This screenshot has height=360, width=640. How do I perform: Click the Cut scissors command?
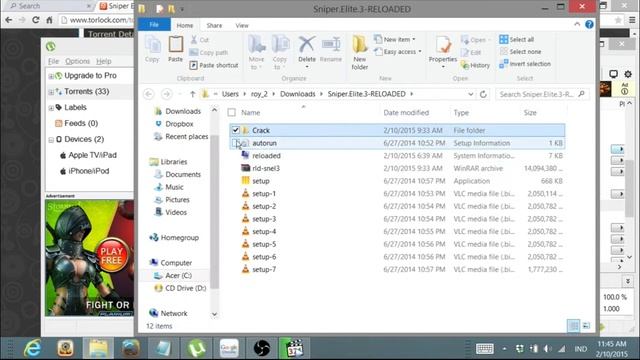(x=200, y=40)
